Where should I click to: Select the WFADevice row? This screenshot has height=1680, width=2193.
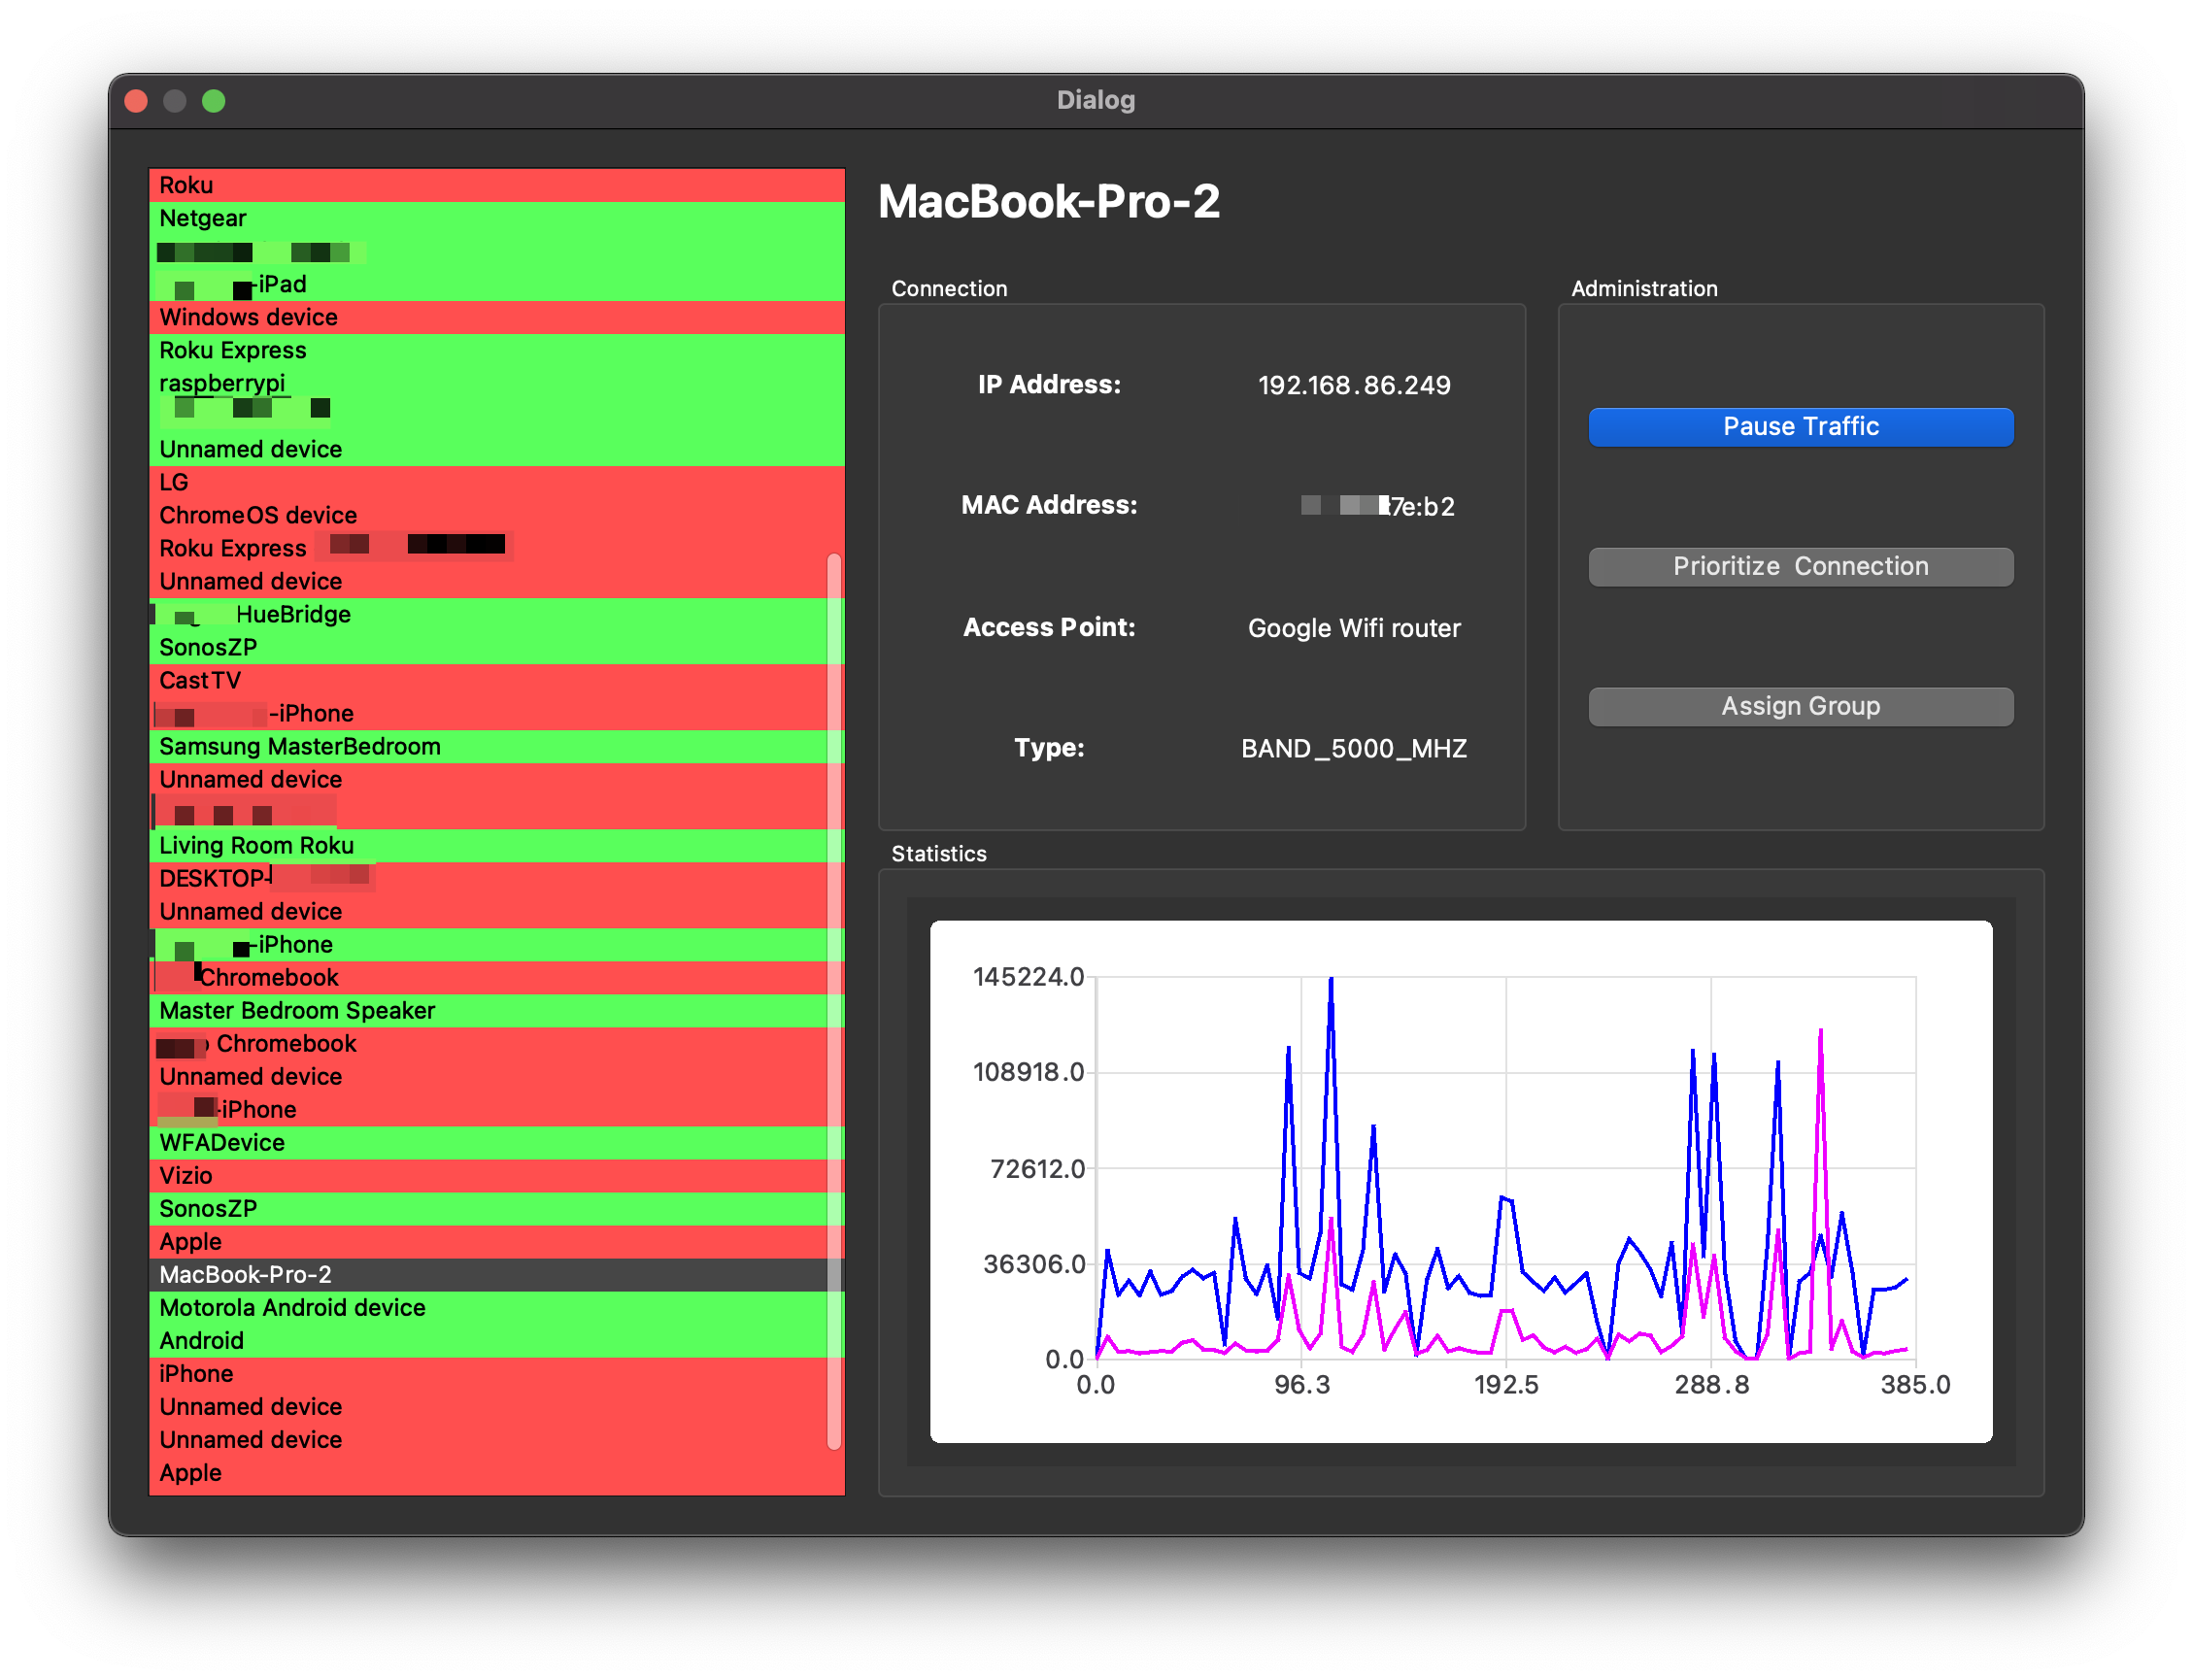[222, 1142]
